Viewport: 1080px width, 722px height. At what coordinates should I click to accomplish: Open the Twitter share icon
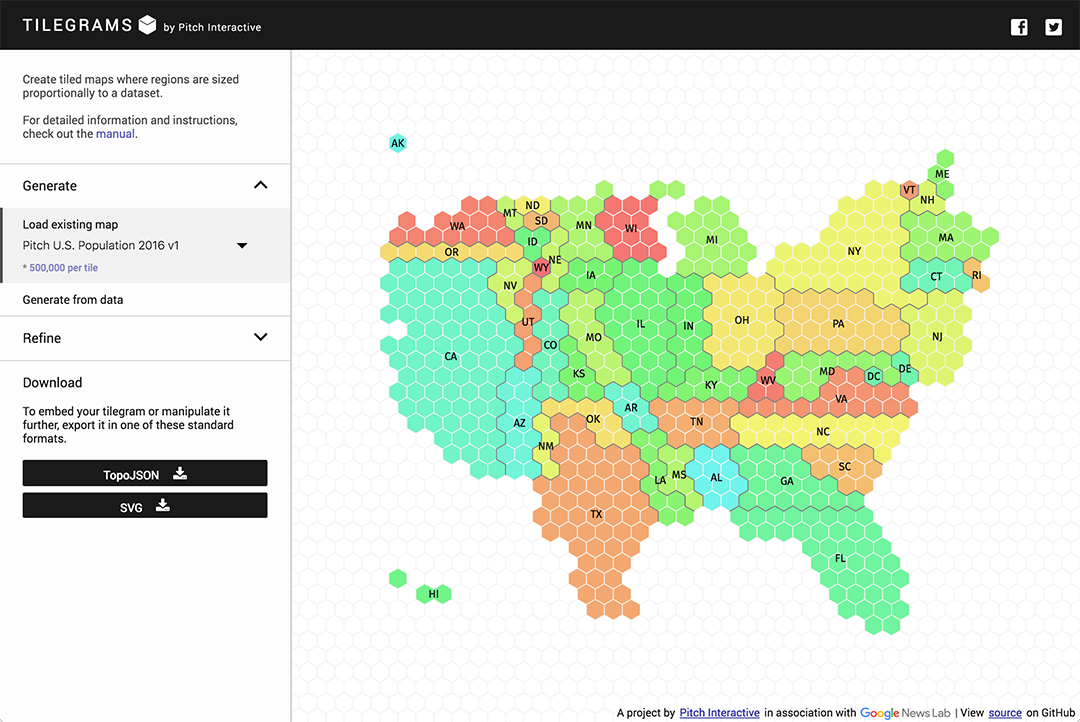point(1053,27)
